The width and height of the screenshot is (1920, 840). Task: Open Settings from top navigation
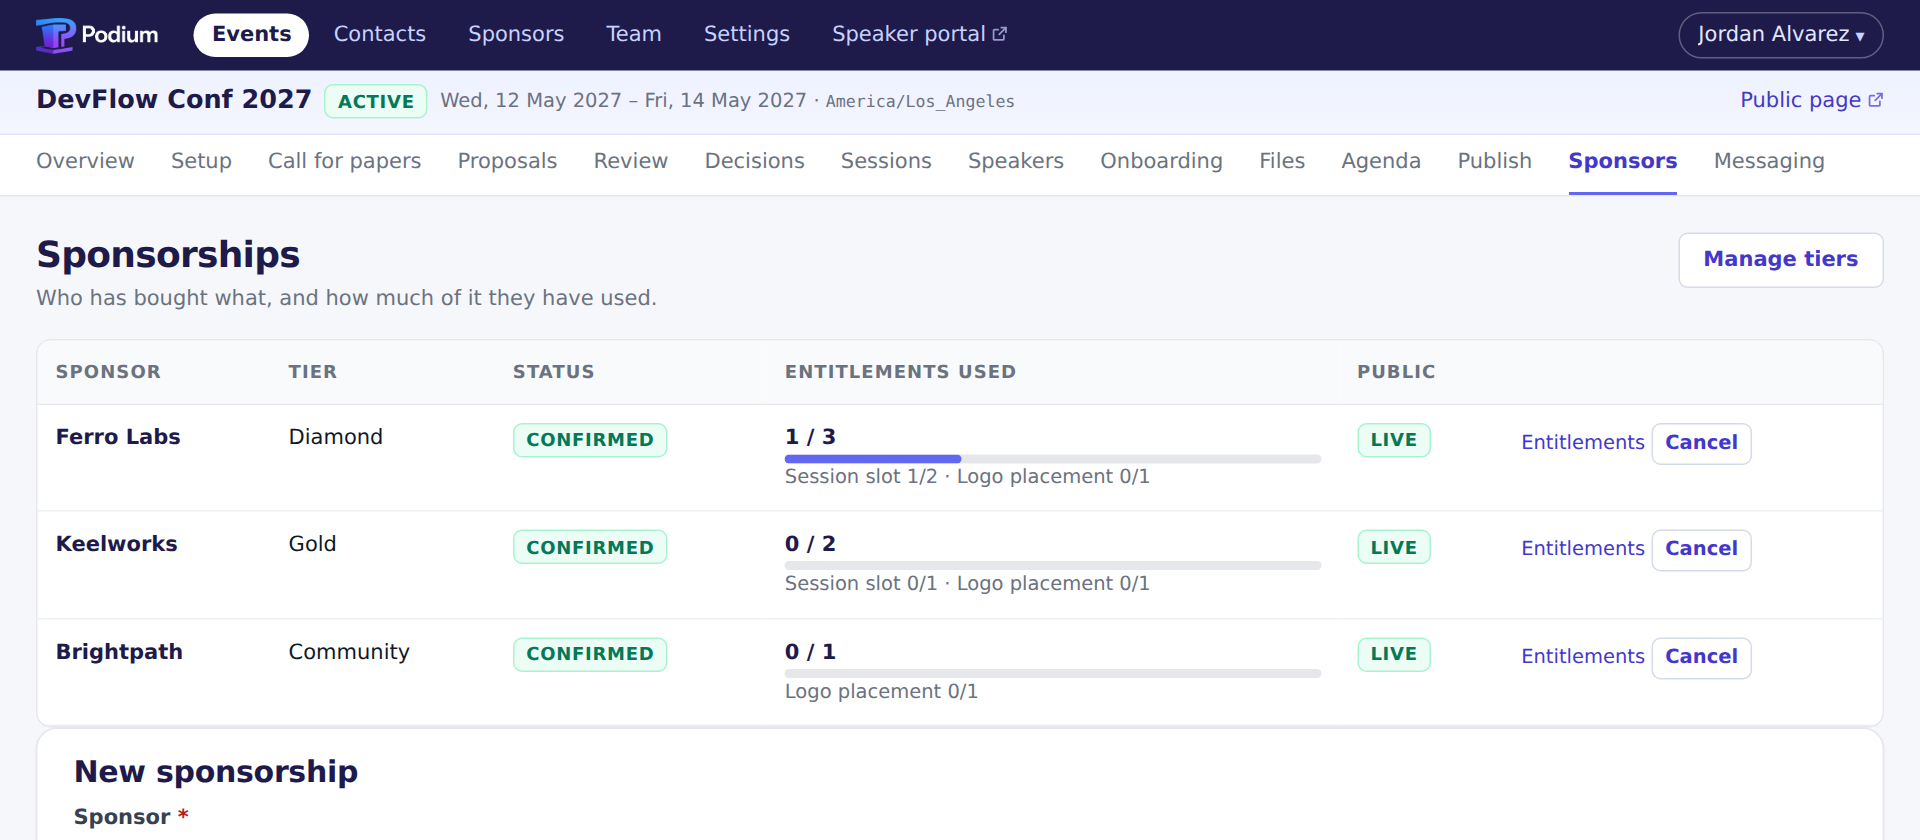(747, 34)
